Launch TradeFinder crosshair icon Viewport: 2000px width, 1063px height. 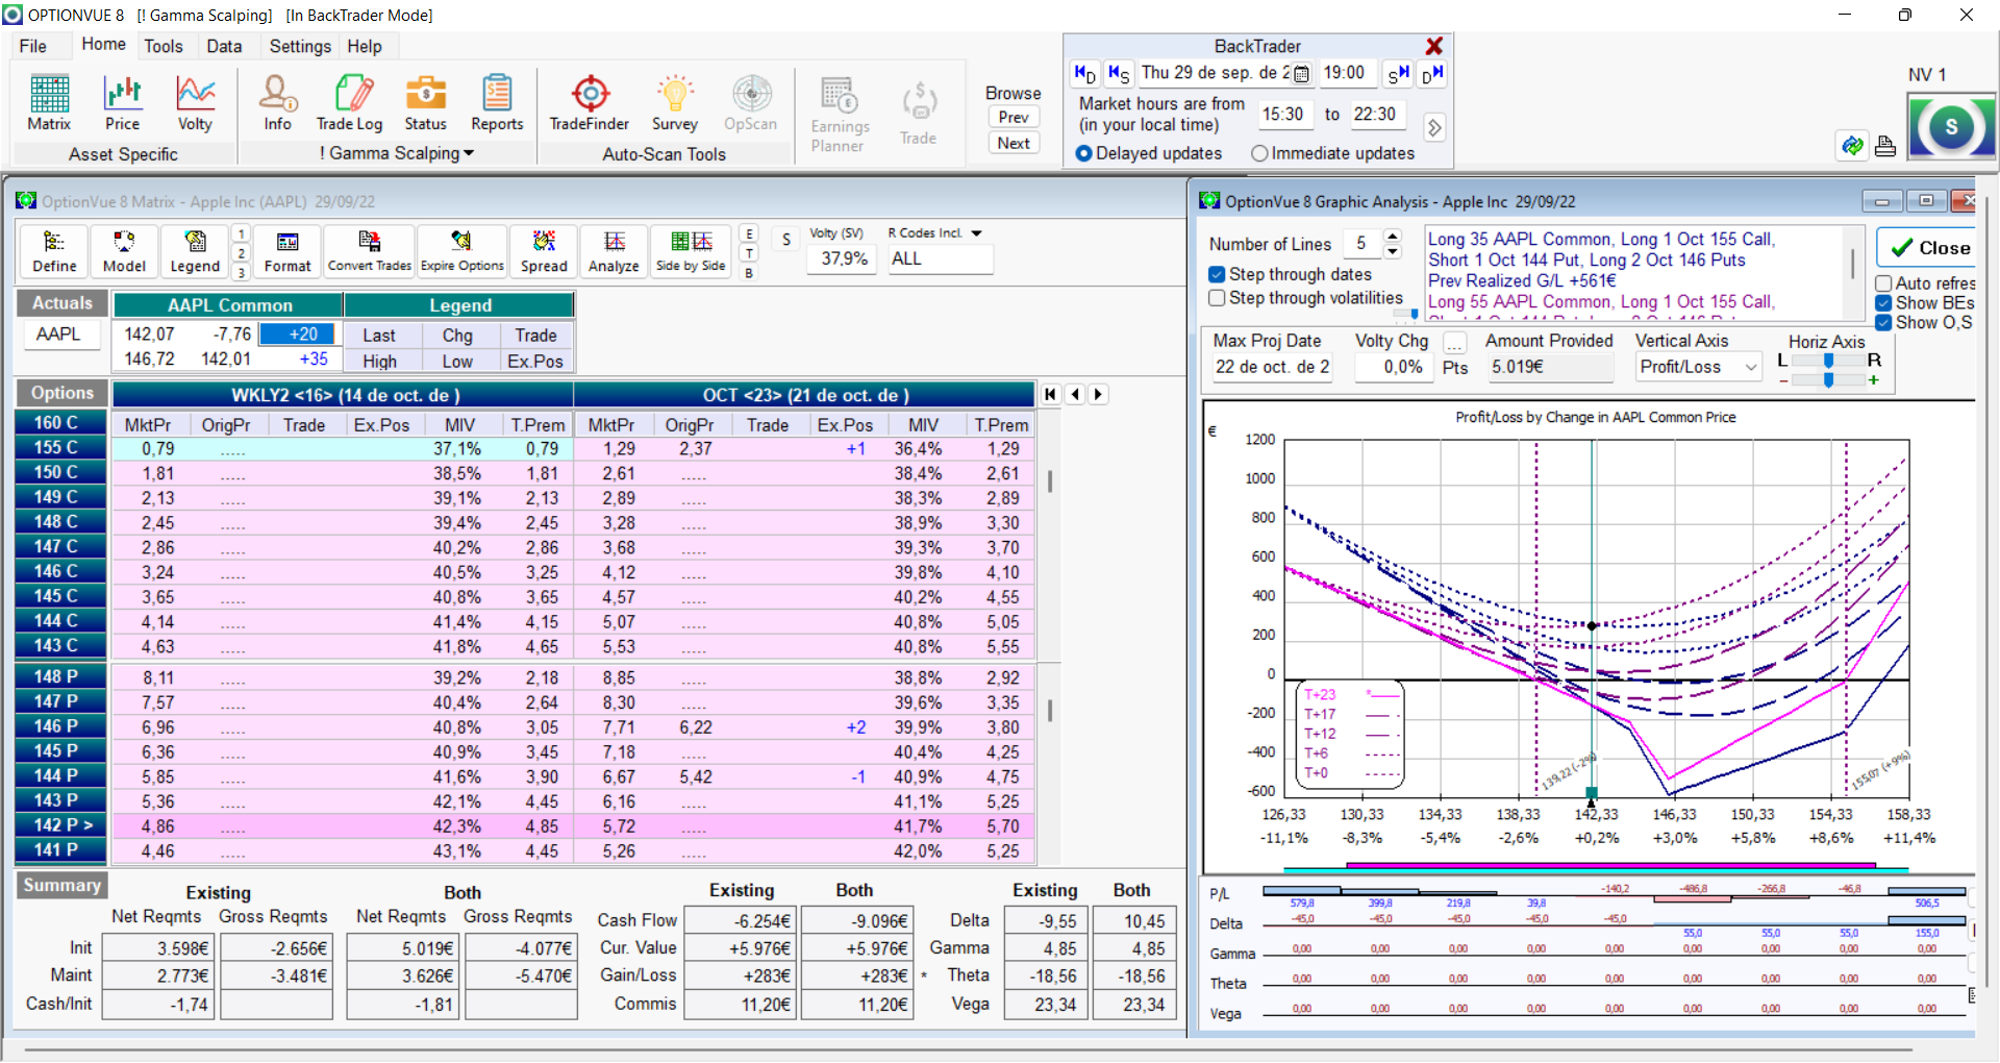pyautogui.click(x=590, y=103)
